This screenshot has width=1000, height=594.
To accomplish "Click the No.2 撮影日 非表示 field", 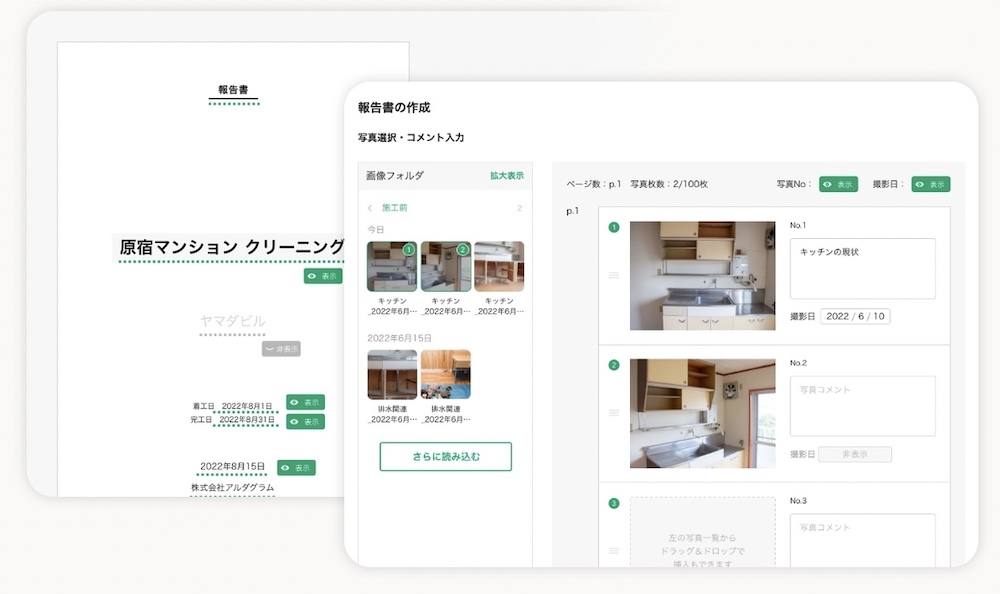I will tap(855, 454).
